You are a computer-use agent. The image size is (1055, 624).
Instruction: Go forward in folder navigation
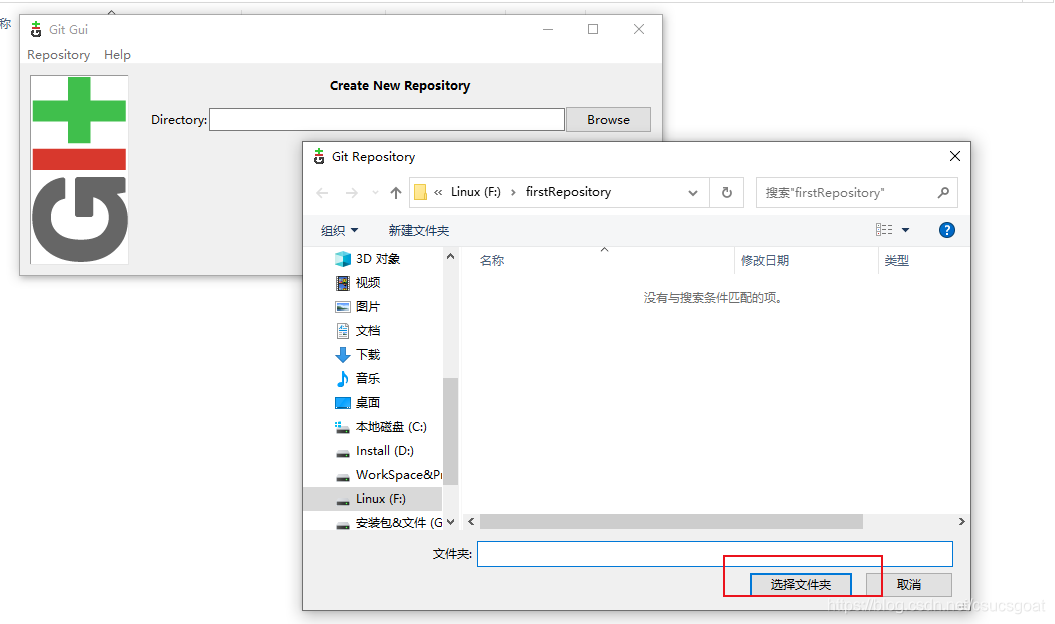(x=351, y=193)
